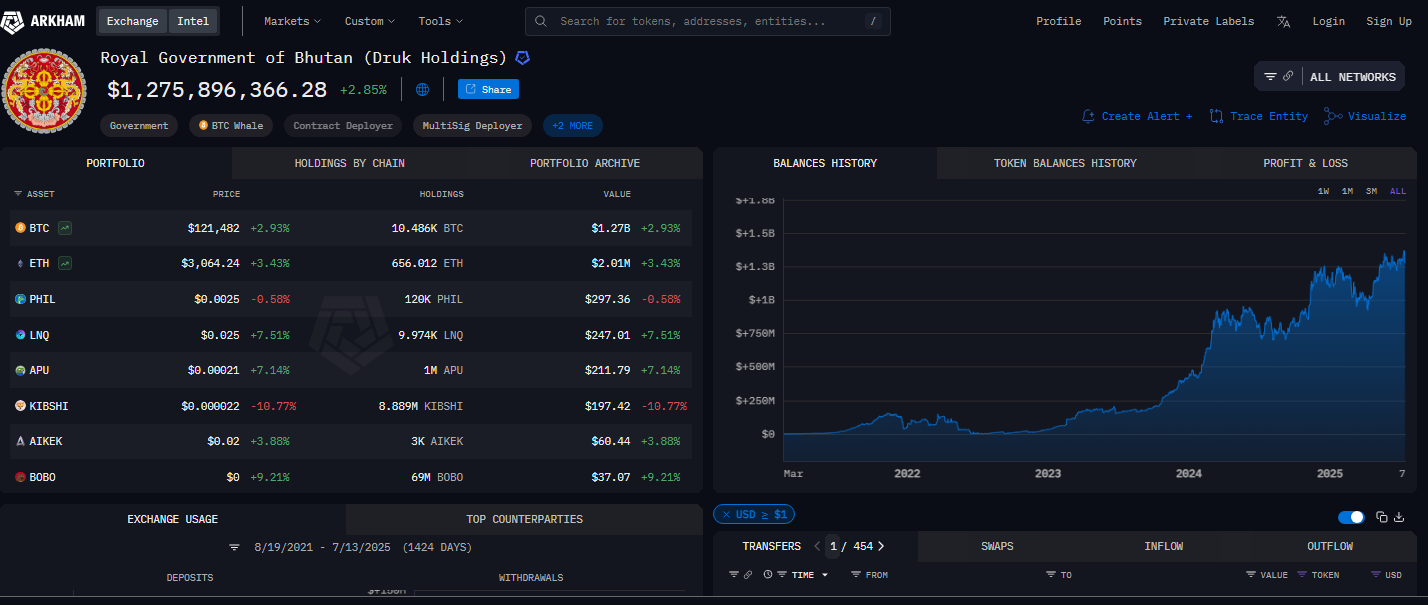Select the 3M chart range
This screenshot has height=605, width=1428.
pos(1371,191)
